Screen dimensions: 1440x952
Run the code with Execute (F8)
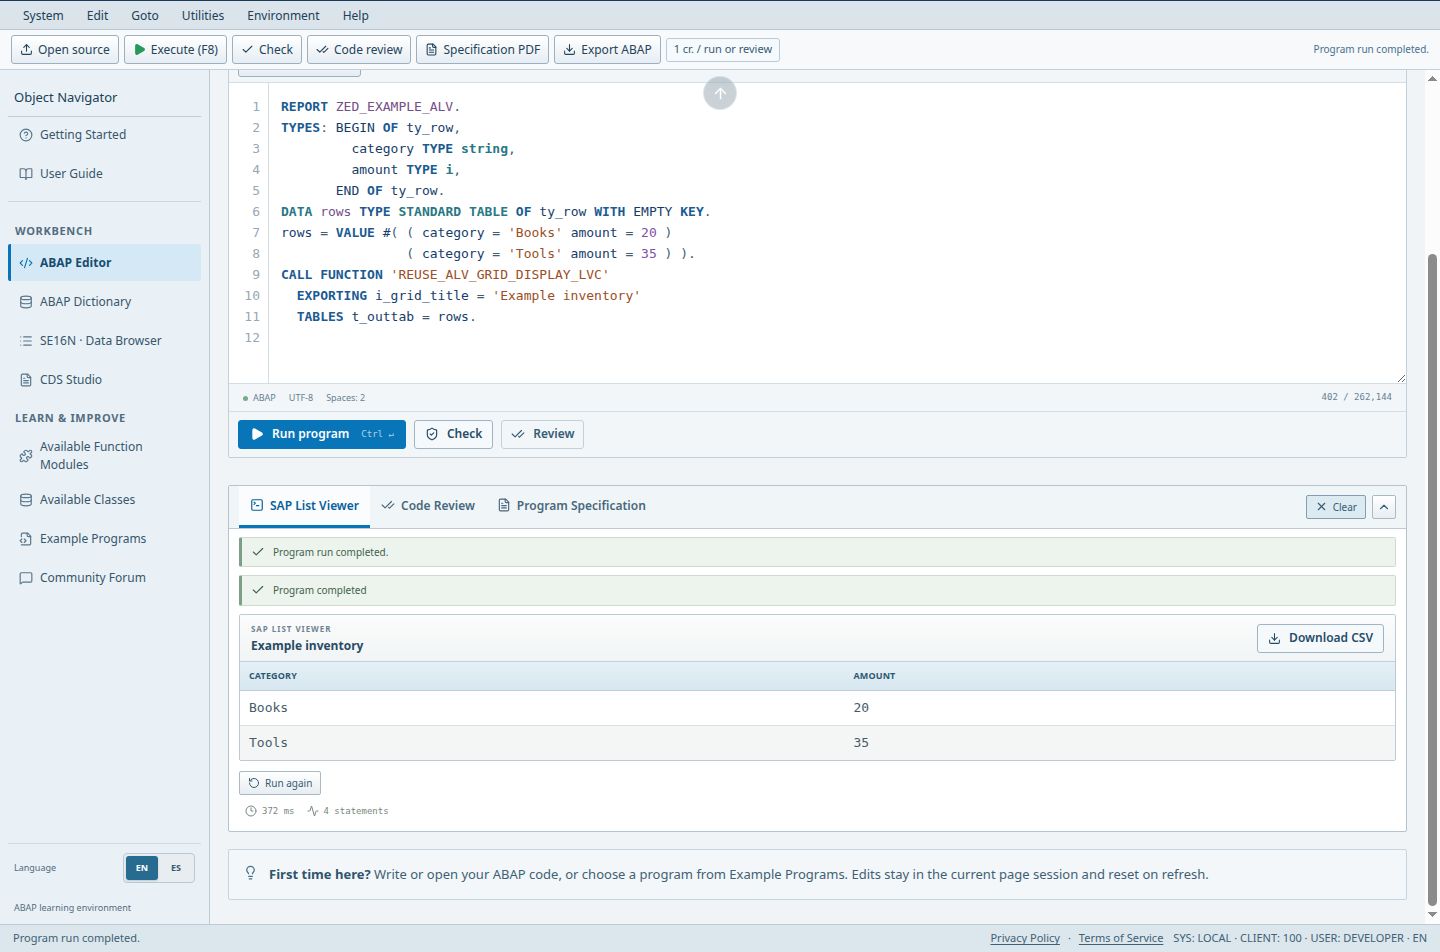pos(176,49)
